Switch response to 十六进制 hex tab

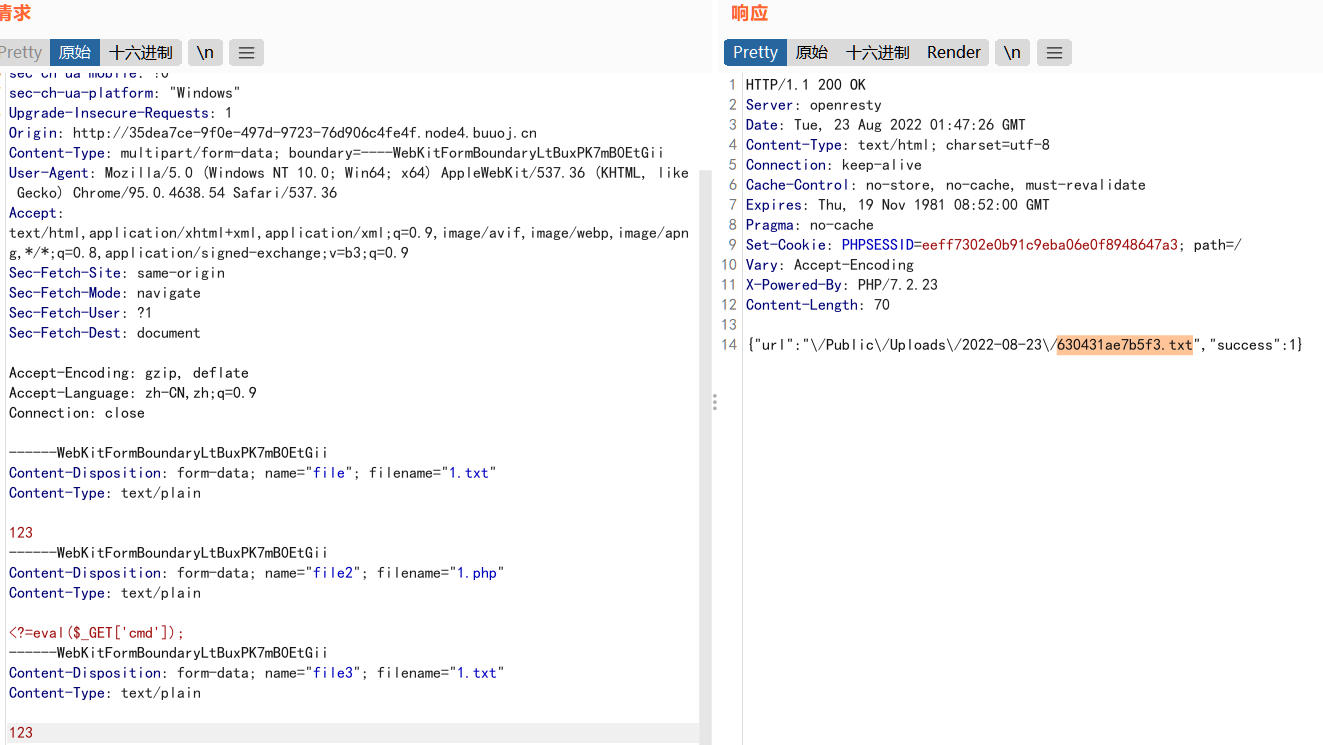point(877,53)
